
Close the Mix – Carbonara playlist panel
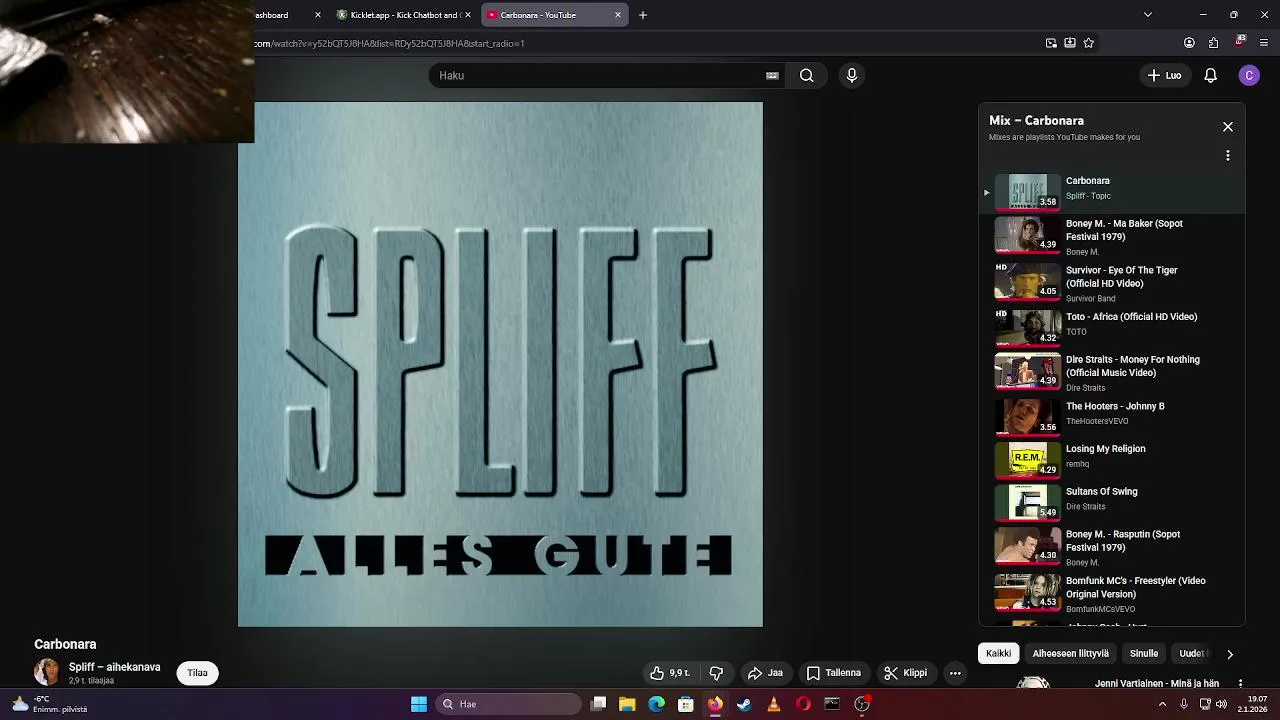click(1228, 127)
